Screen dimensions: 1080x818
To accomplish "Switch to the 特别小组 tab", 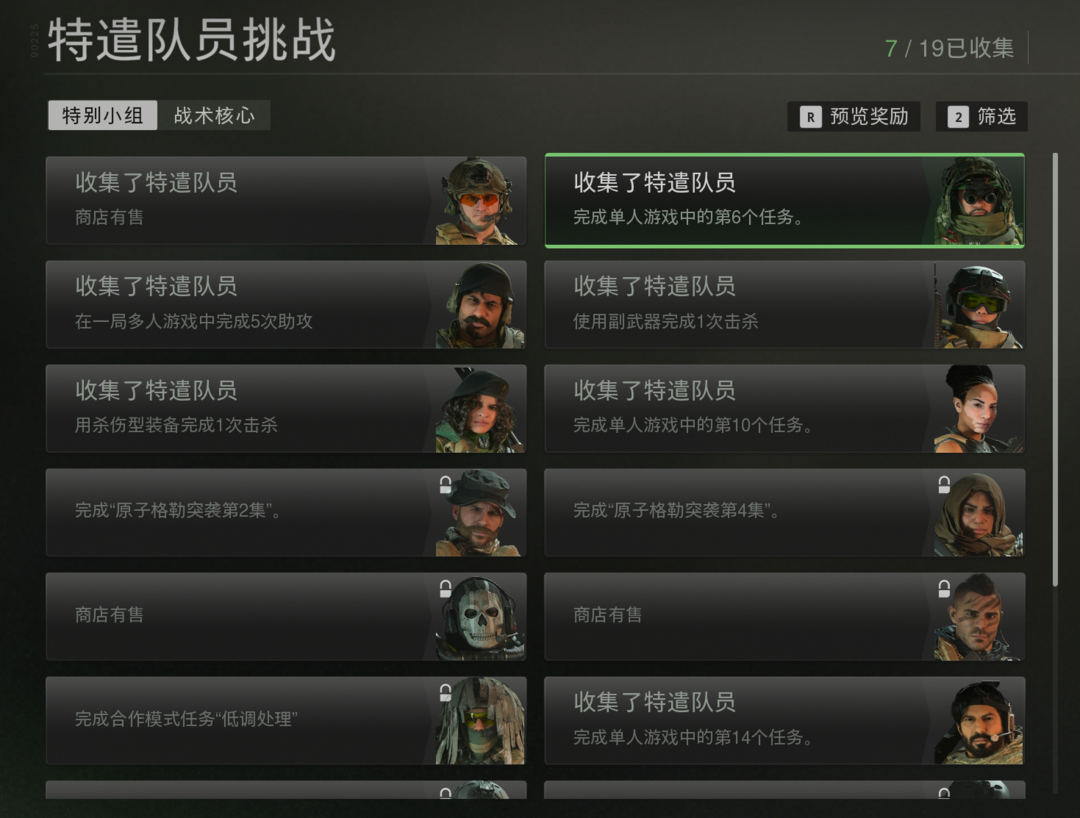I will (x=103, y=115).
